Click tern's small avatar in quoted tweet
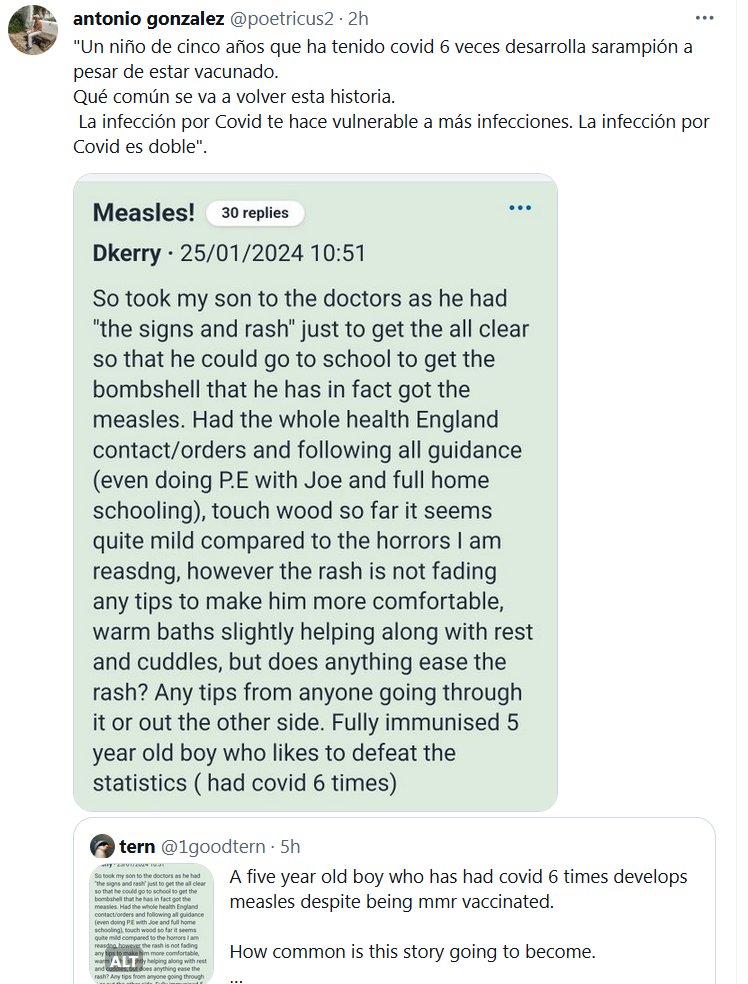The height and width of the screenshot is (984, 748). tap(101, 847)
